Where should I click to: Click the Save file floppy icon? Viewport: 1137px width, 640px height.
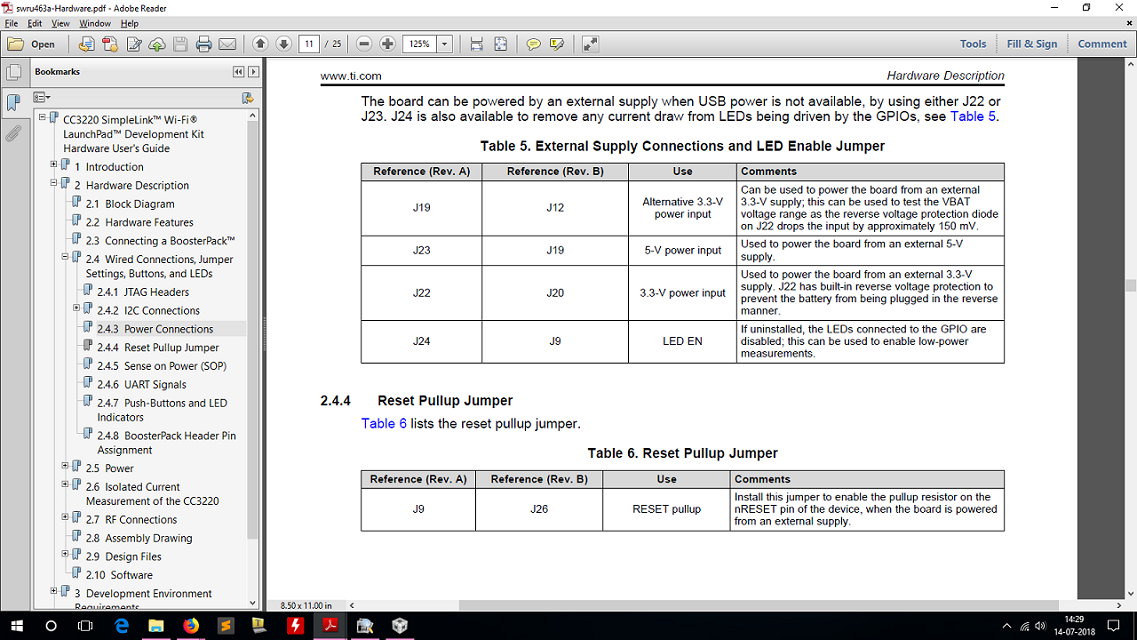pyautogui.click(x=180, y=44)
